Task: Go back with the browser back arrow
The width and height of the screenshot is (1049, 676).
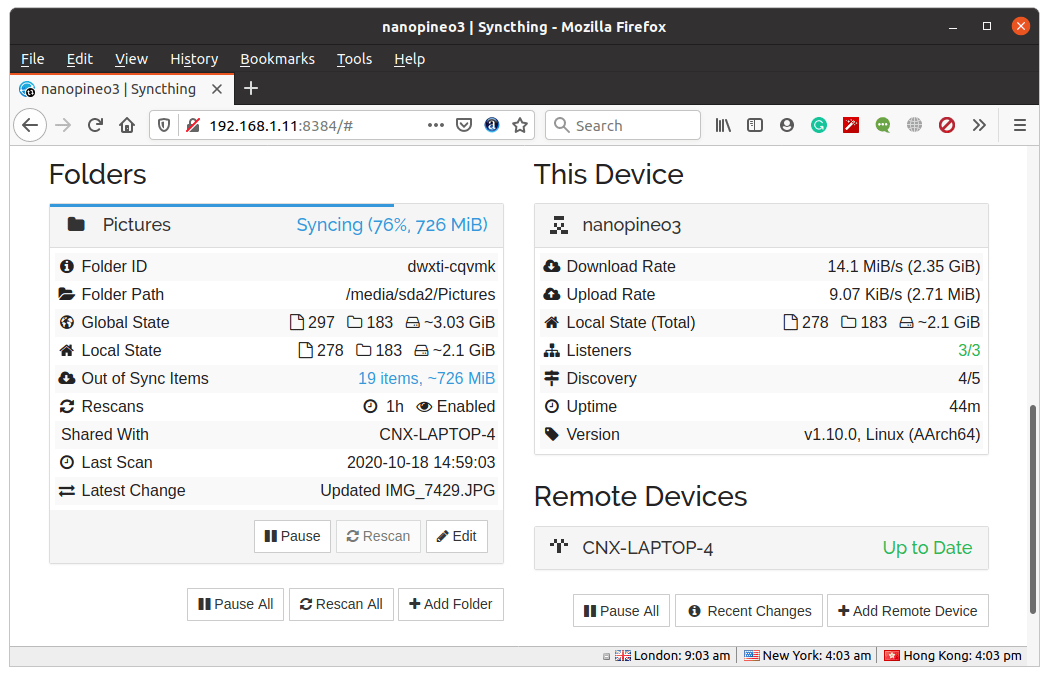Action: click(30, 125)
